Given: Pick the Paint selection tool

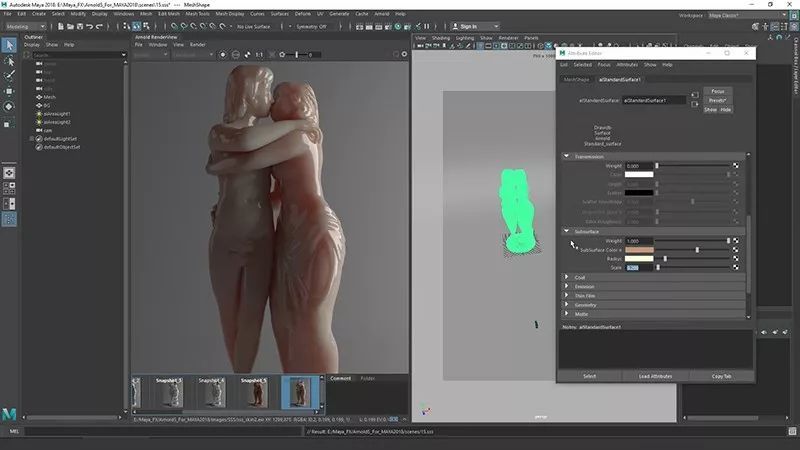Looking at the screenshot, I should 9,75.
